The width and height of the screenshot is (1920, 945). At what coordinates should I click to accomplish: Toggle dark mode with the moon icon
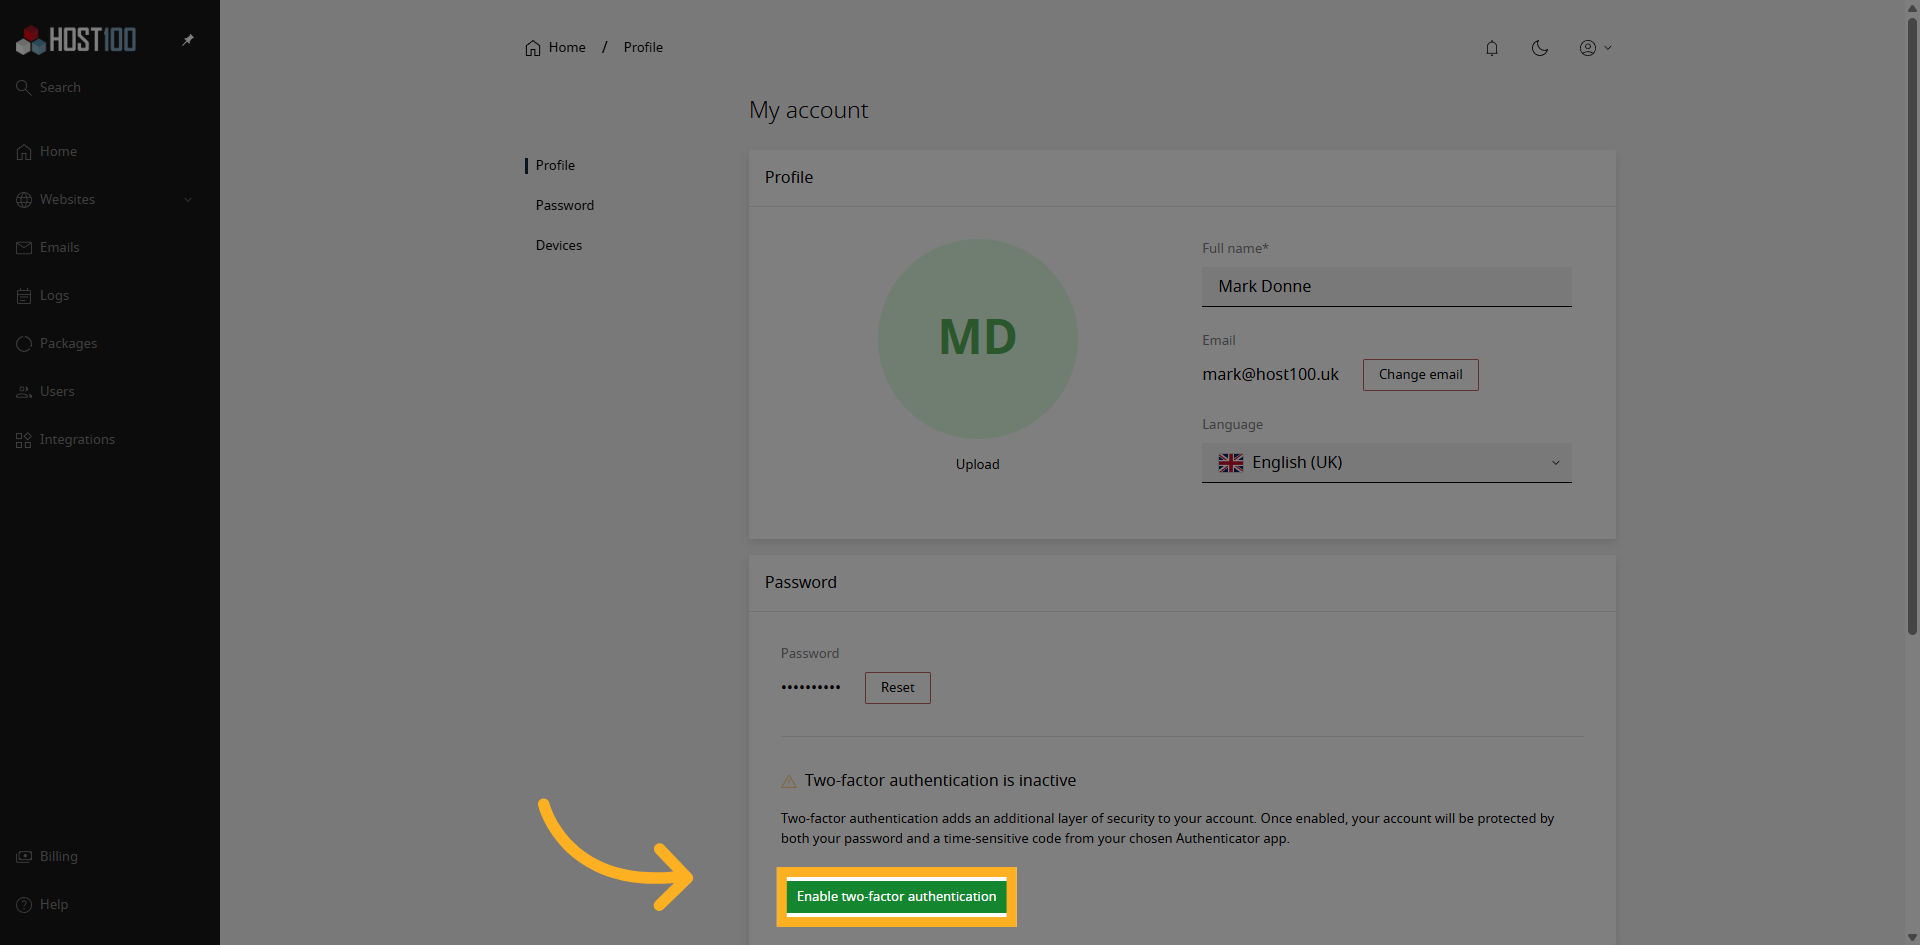[1539, 48]
